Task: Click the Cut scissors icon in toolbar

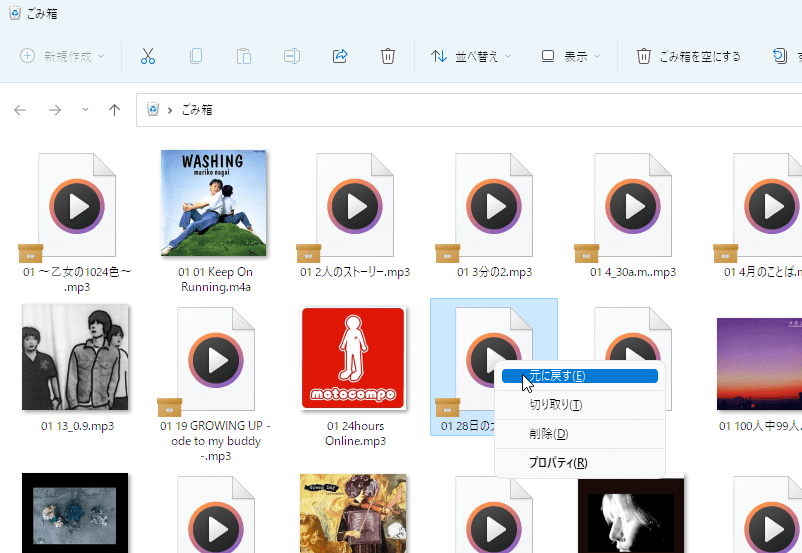Action: (x=148, y=56)
